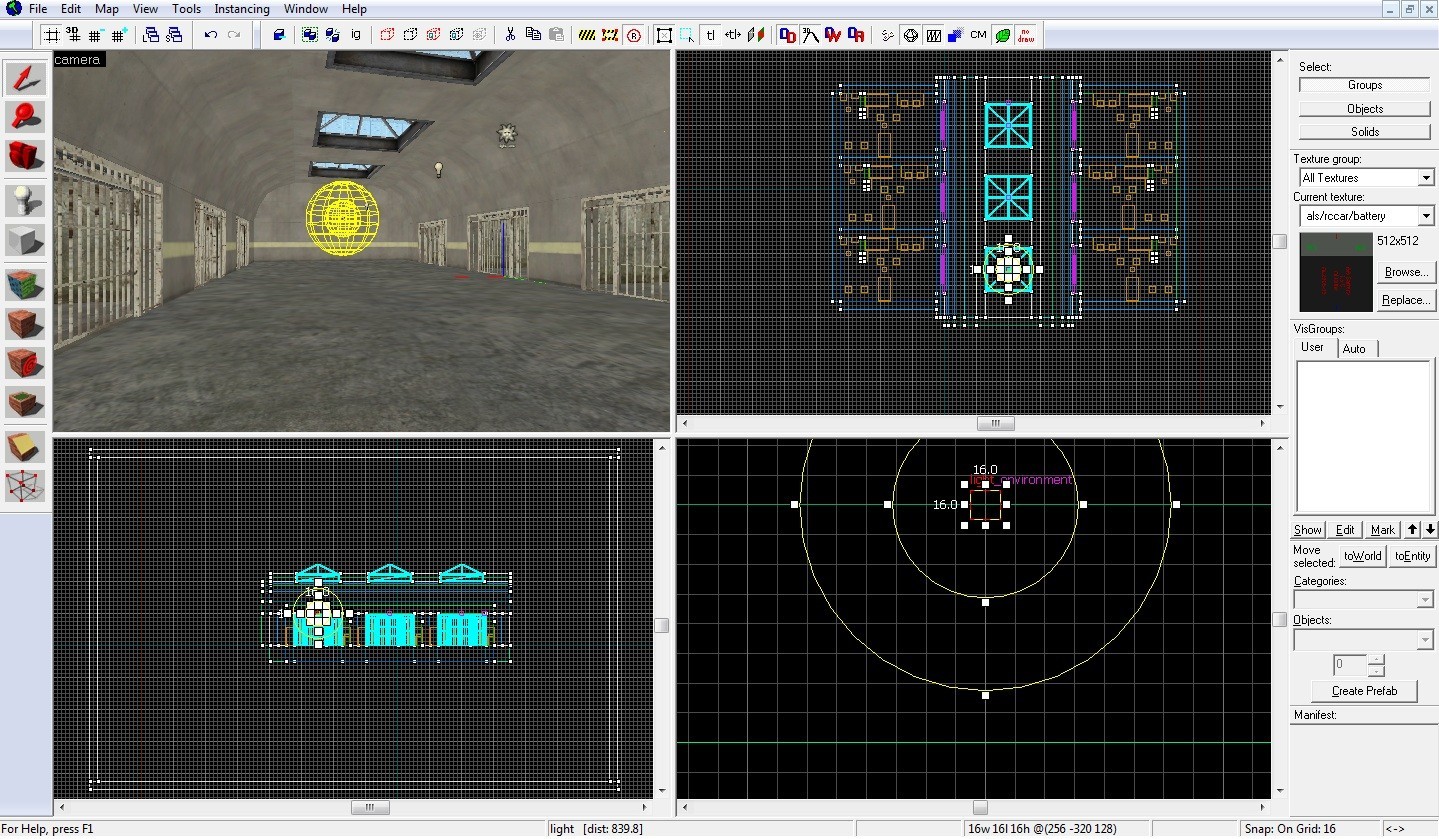Switch to the Auto VisGroups tab
The height and width of the screenshot is (839, 1439).
tap(1354, 348)
